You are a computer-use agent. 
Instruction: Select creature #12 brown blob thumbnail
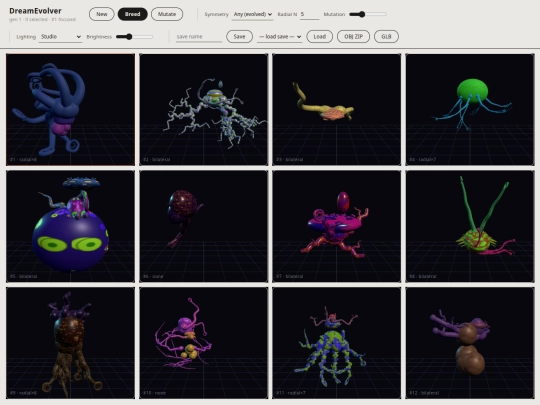tap(470, 343)
